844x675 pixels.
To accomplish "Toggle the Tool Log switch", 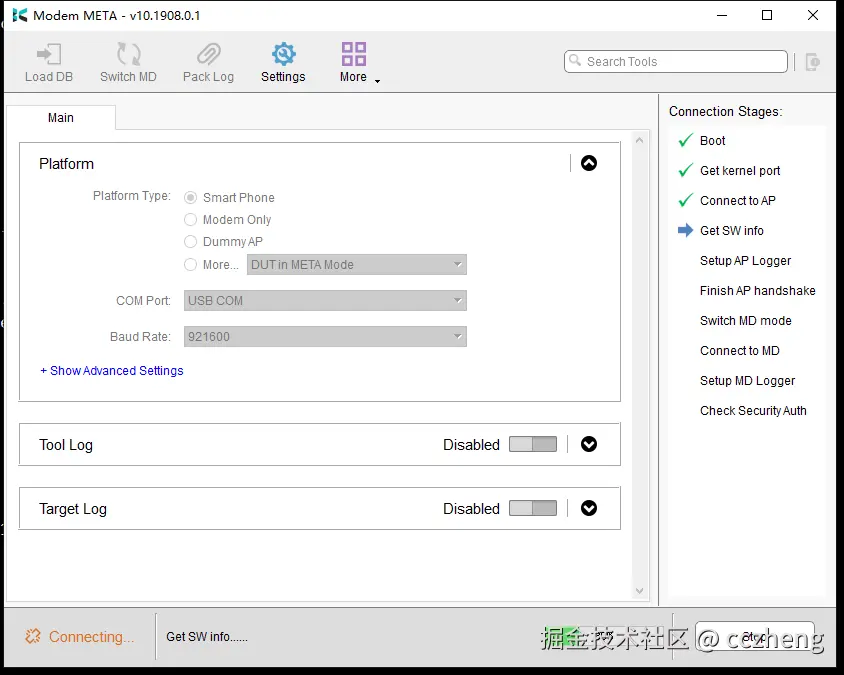I will pos(533,444).
